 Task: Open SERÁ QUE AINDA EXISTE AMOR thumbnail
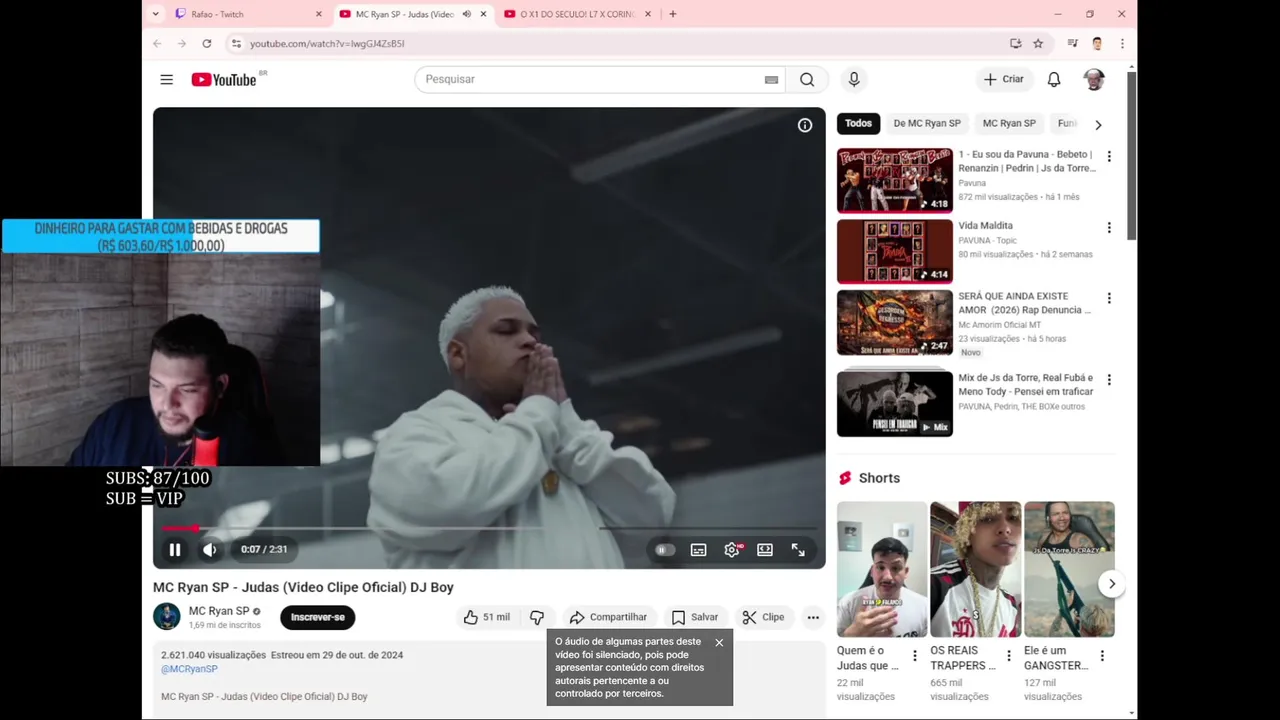895,323
